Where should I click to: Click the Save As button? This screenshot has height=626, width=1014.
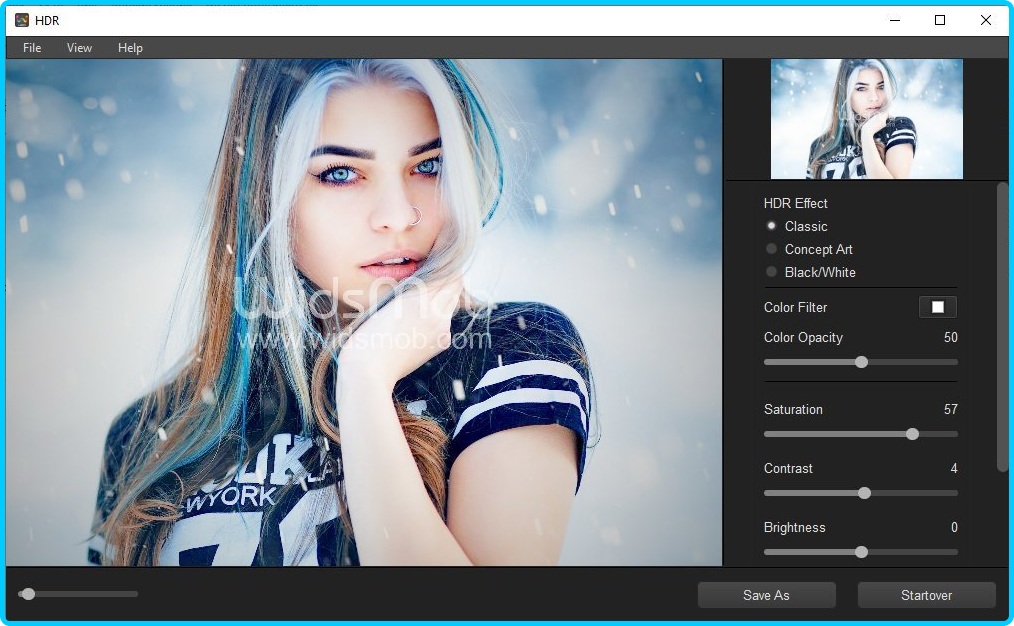[766, 595]
